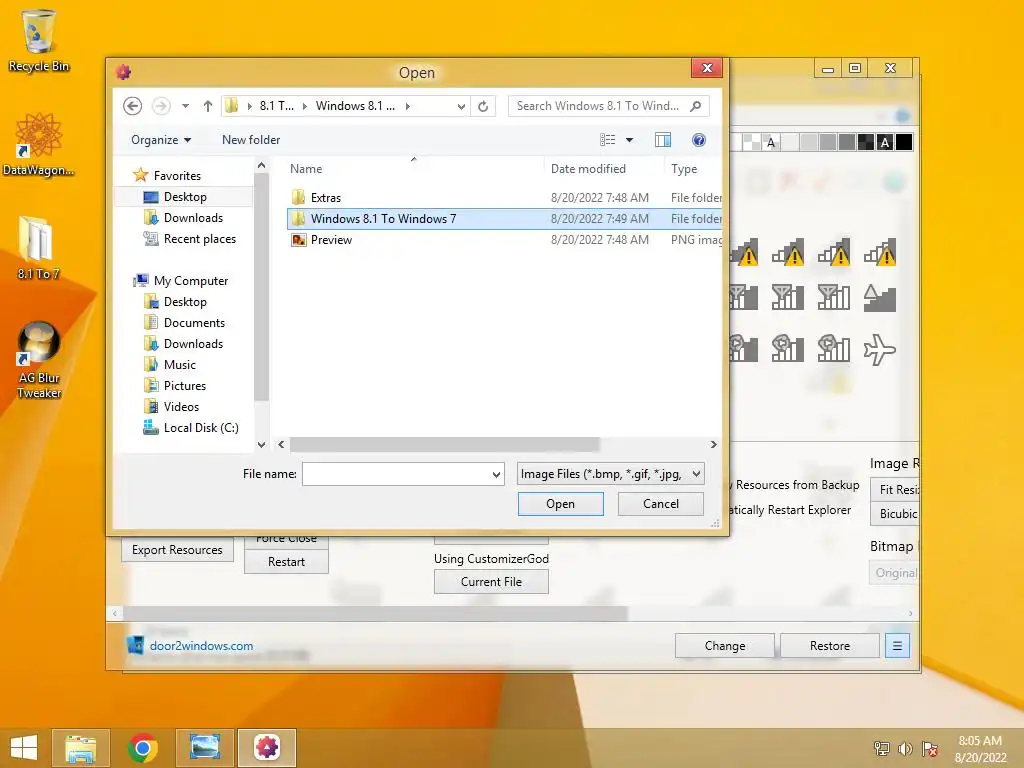Viewport: 1024px width, 768px height.
Task: Click the Restart button
Action: tap(286, 562)
